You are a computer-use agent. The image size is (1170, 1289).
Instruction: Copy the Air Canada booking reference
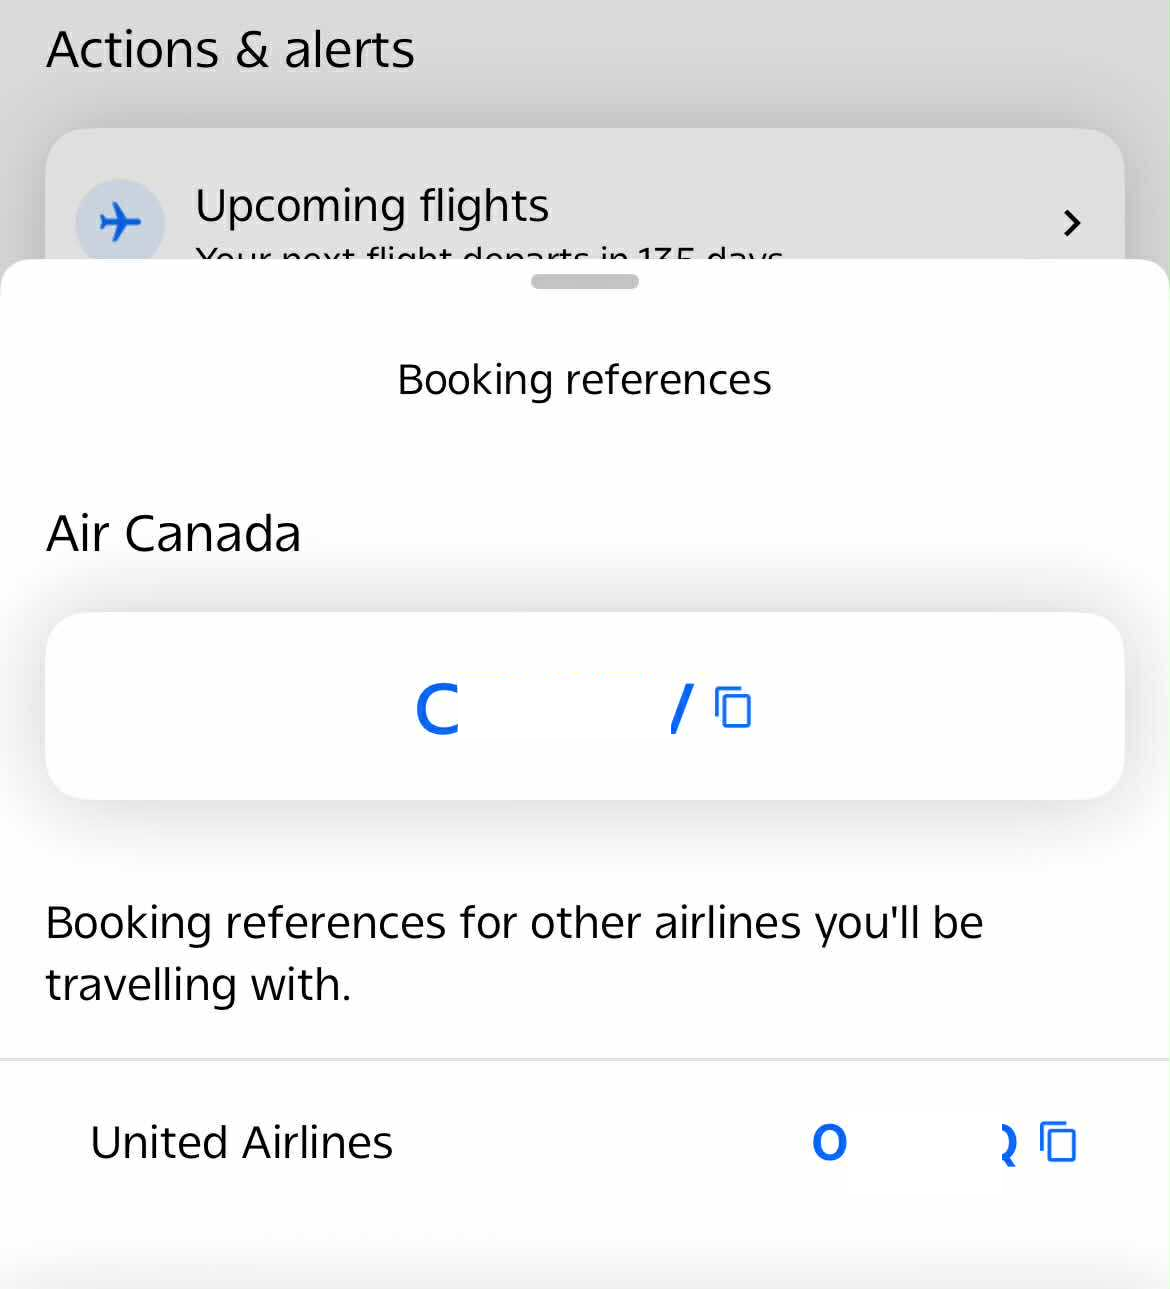pyautogui.click(x=733, y=708)
